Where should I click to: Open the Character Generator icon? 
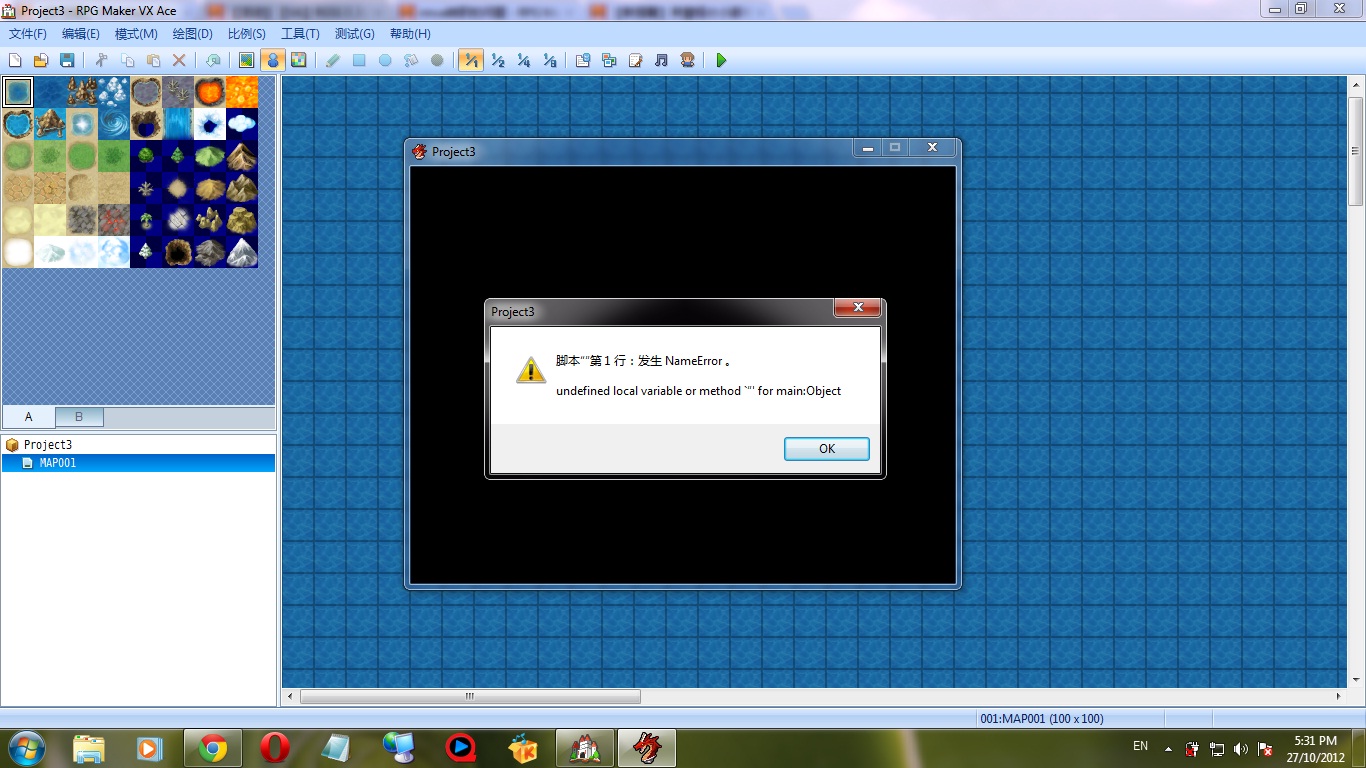[687, 60]
